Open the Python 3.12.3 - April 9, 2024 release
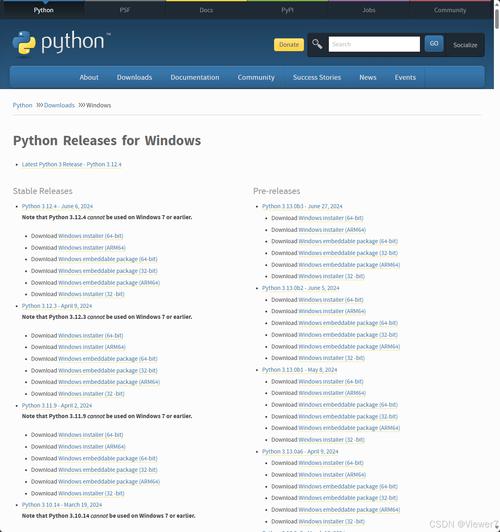 [x=57, y=306]
